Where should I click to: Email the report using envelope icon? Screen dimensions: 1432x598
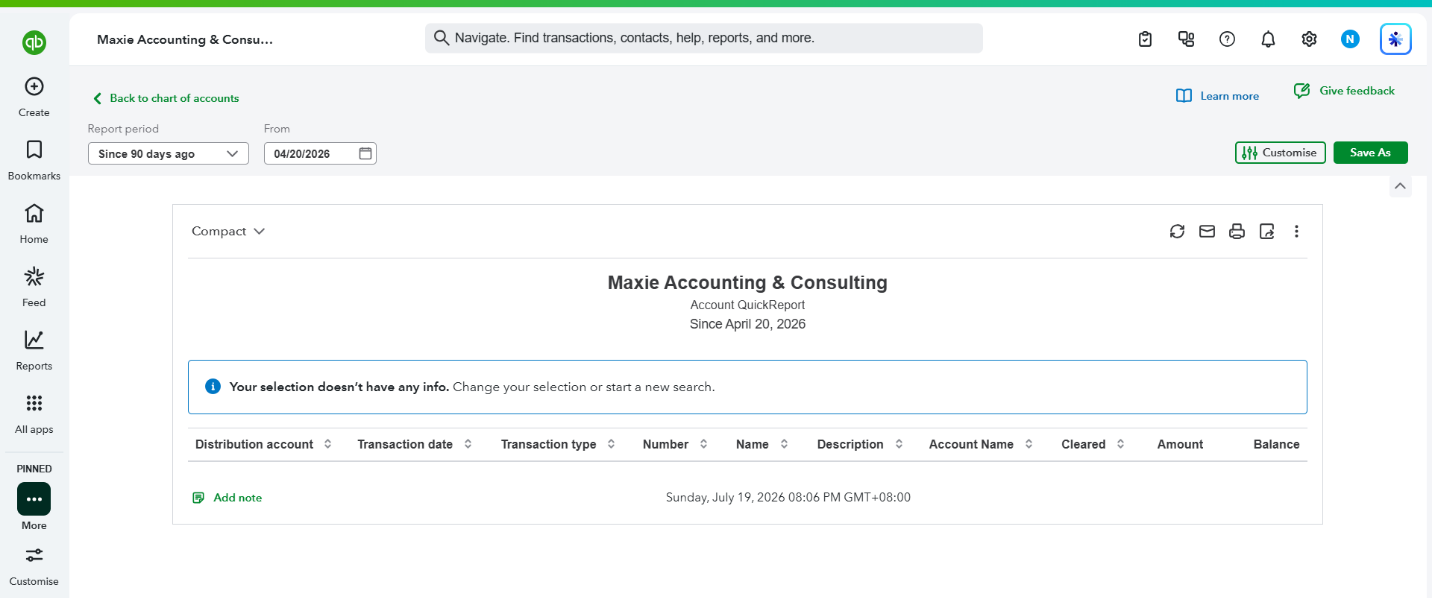1207,231
